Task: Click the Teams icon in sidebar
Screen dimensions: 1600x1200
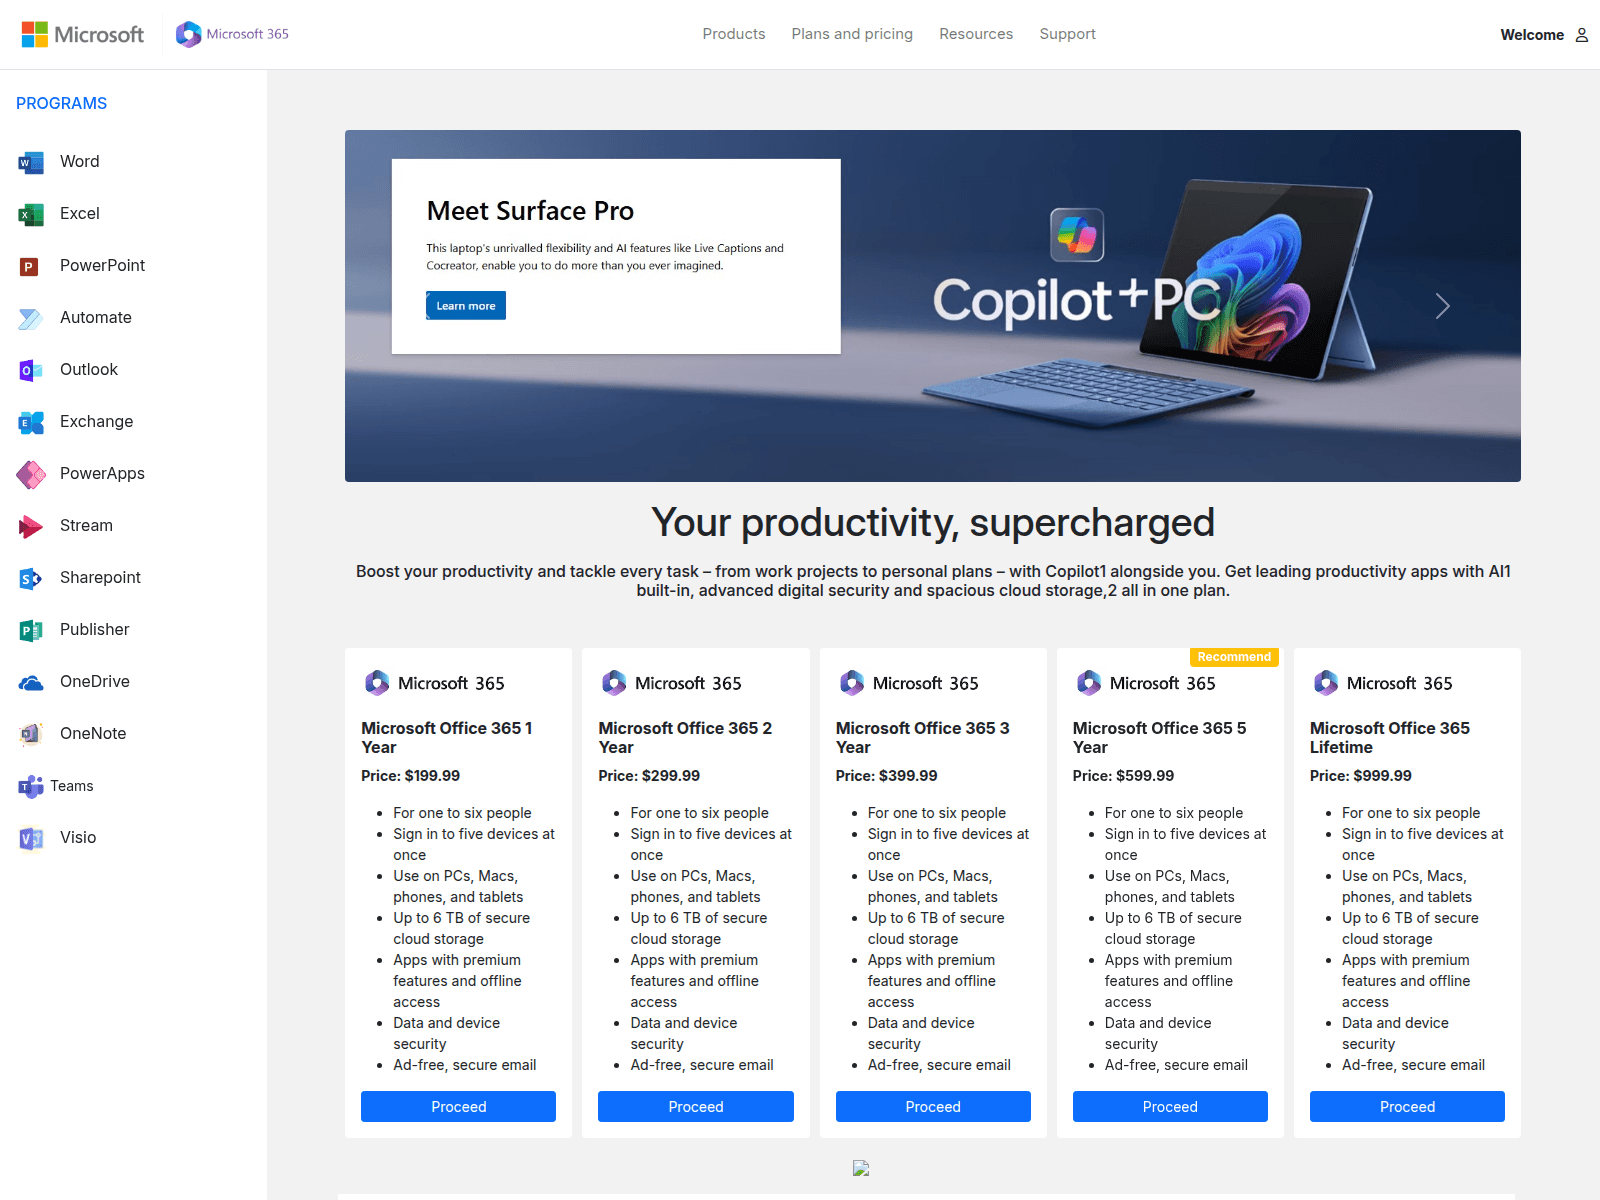Action: pyautogui.click(x=31, y=786)
